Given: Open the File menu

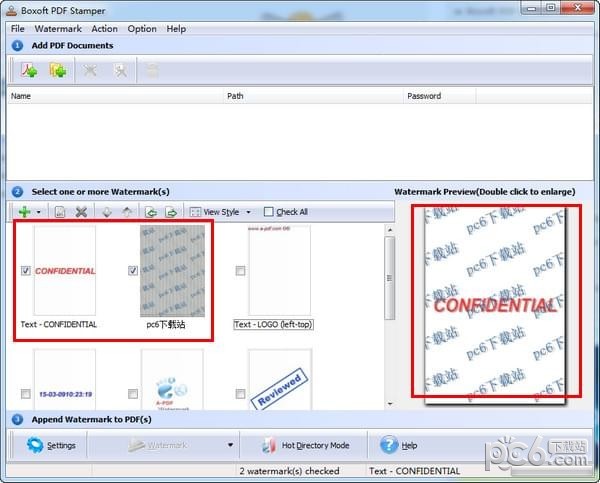Looking at the screenshot, I should (18, 29).
